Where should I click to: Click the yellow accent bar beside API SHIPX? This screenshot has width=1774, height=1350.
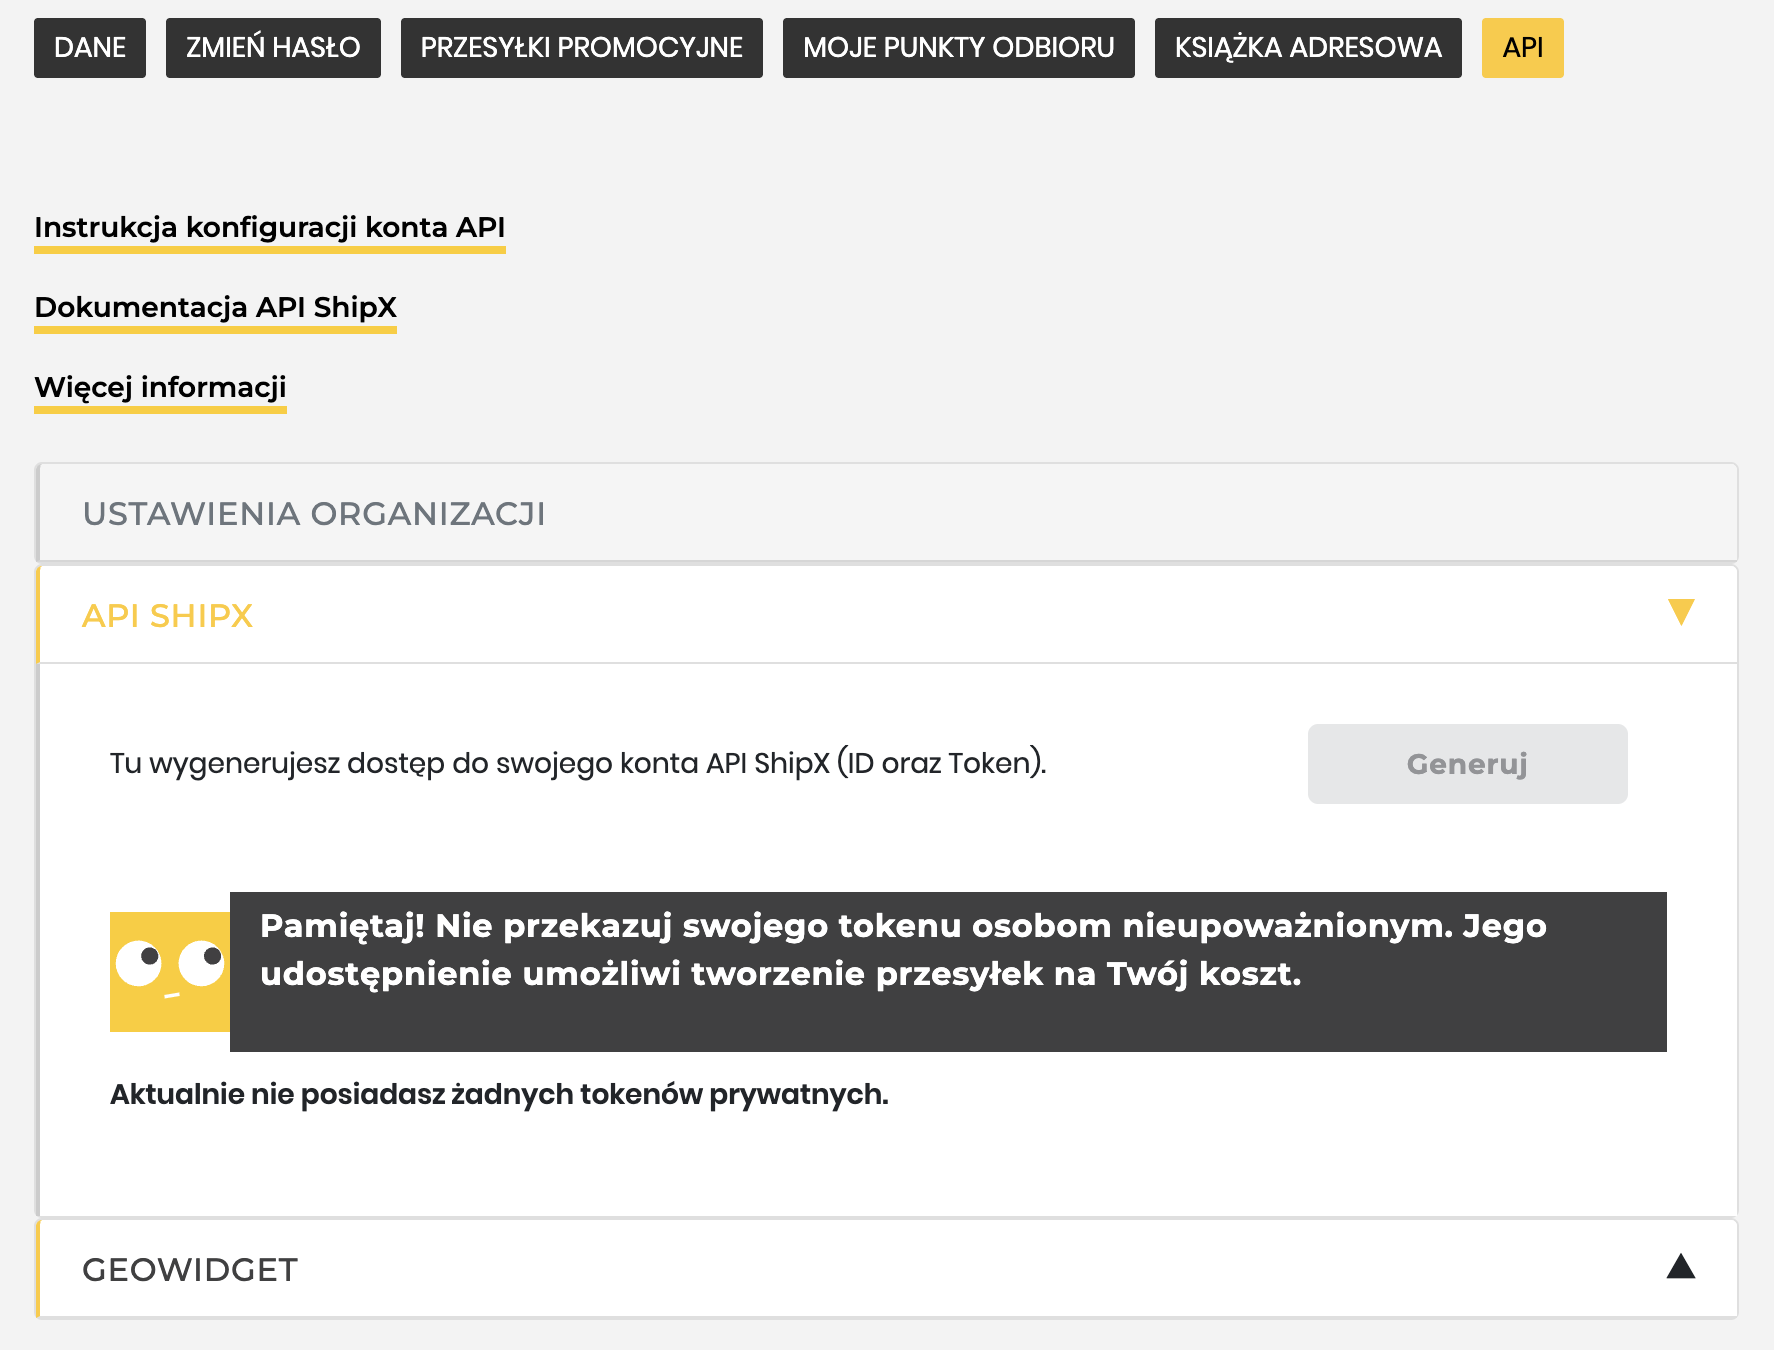click(x=38, y=615)
